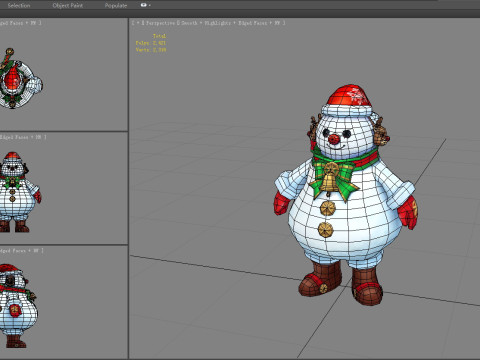Select the upper gold button on snowman's belly
The image size is (480, 360).
[328, 208]
